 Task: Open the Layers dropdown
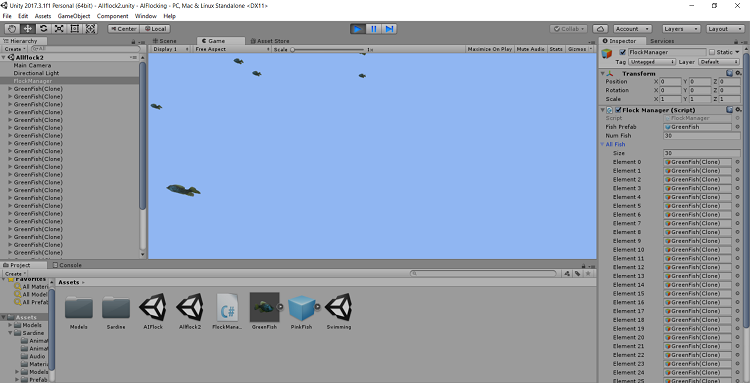(x=682, y=29)
